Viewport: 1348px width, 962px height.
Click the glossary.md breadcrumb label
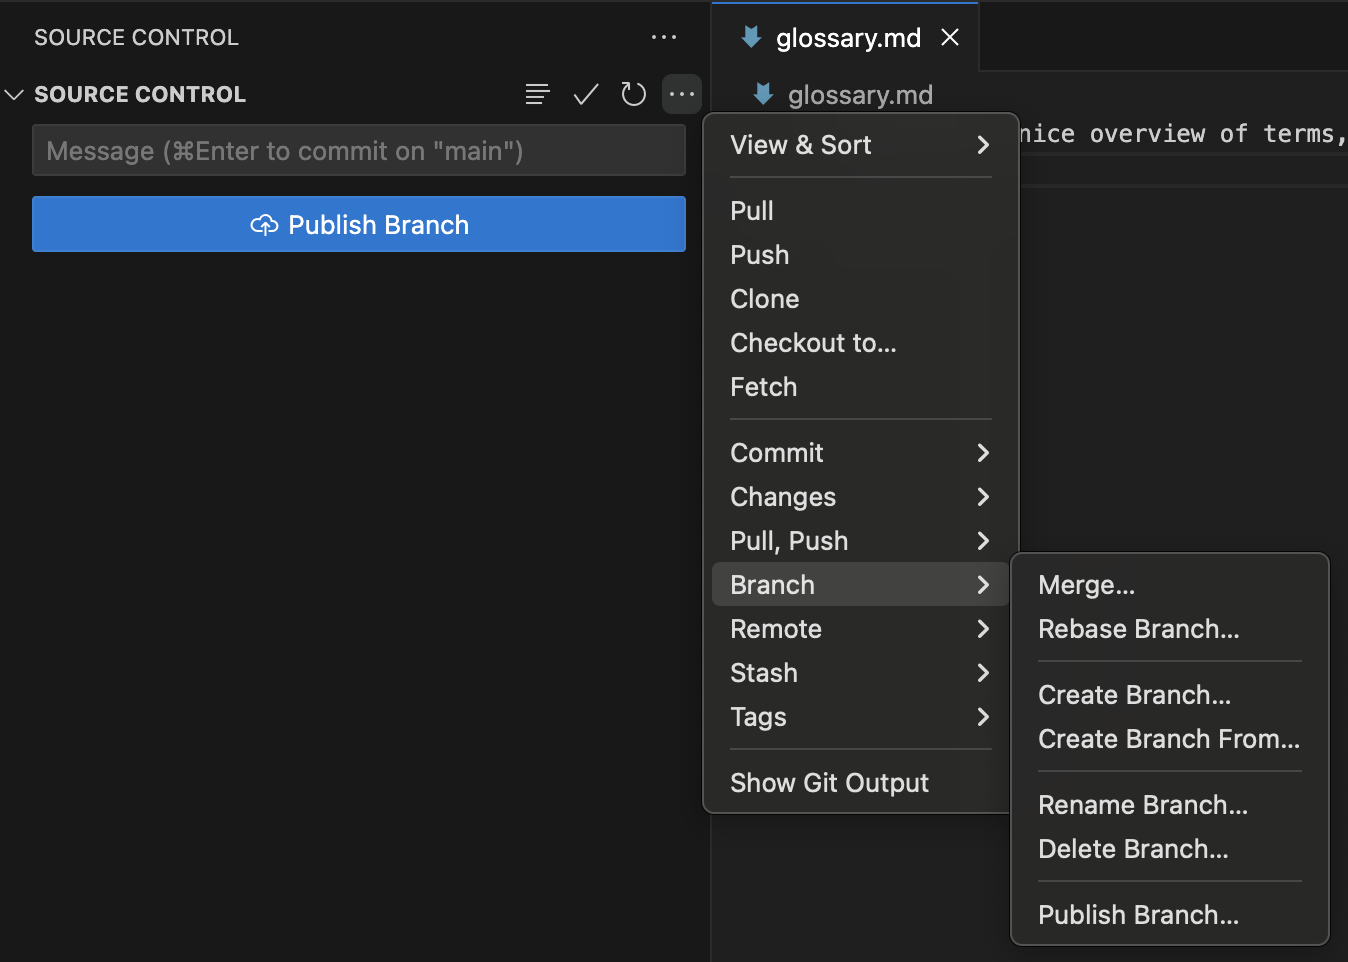[860, 95]
